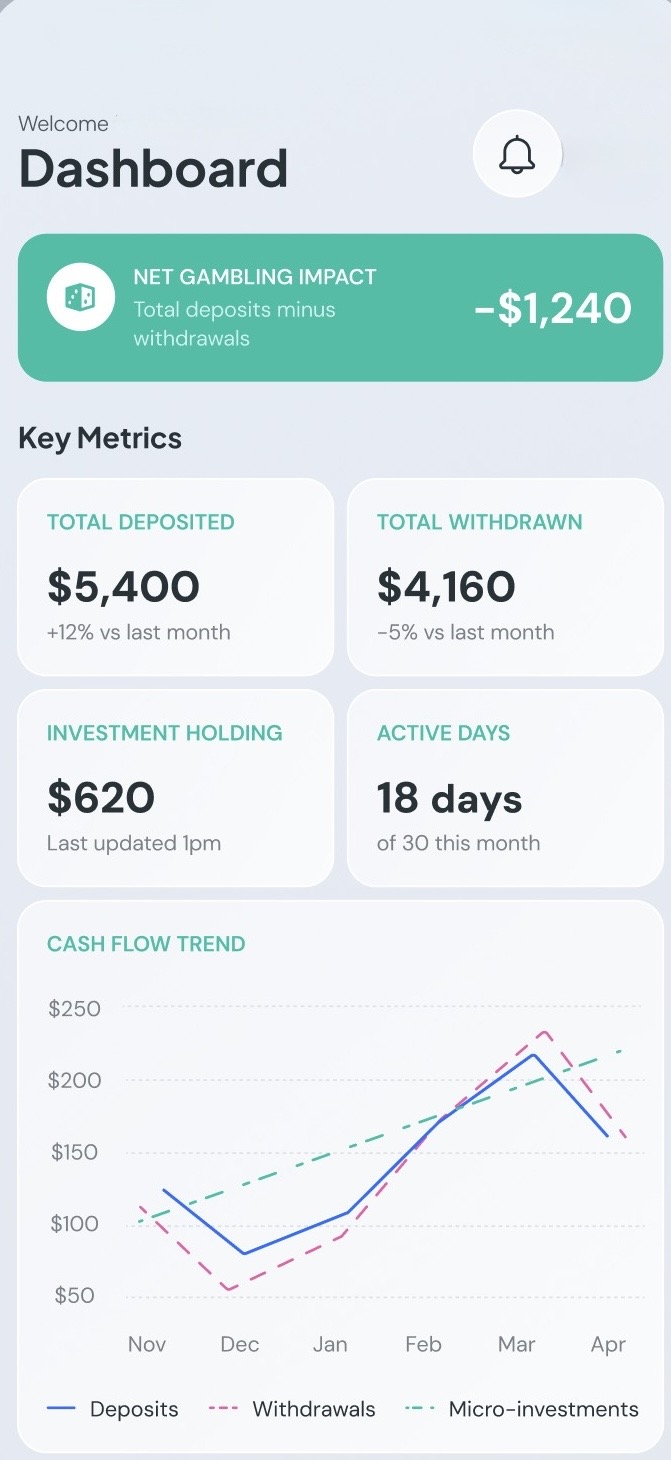Toggle Withdrawals series in chart legend
Image resolution: width=671 pixels, height=1460 pixels.
tap(292, 1409)
